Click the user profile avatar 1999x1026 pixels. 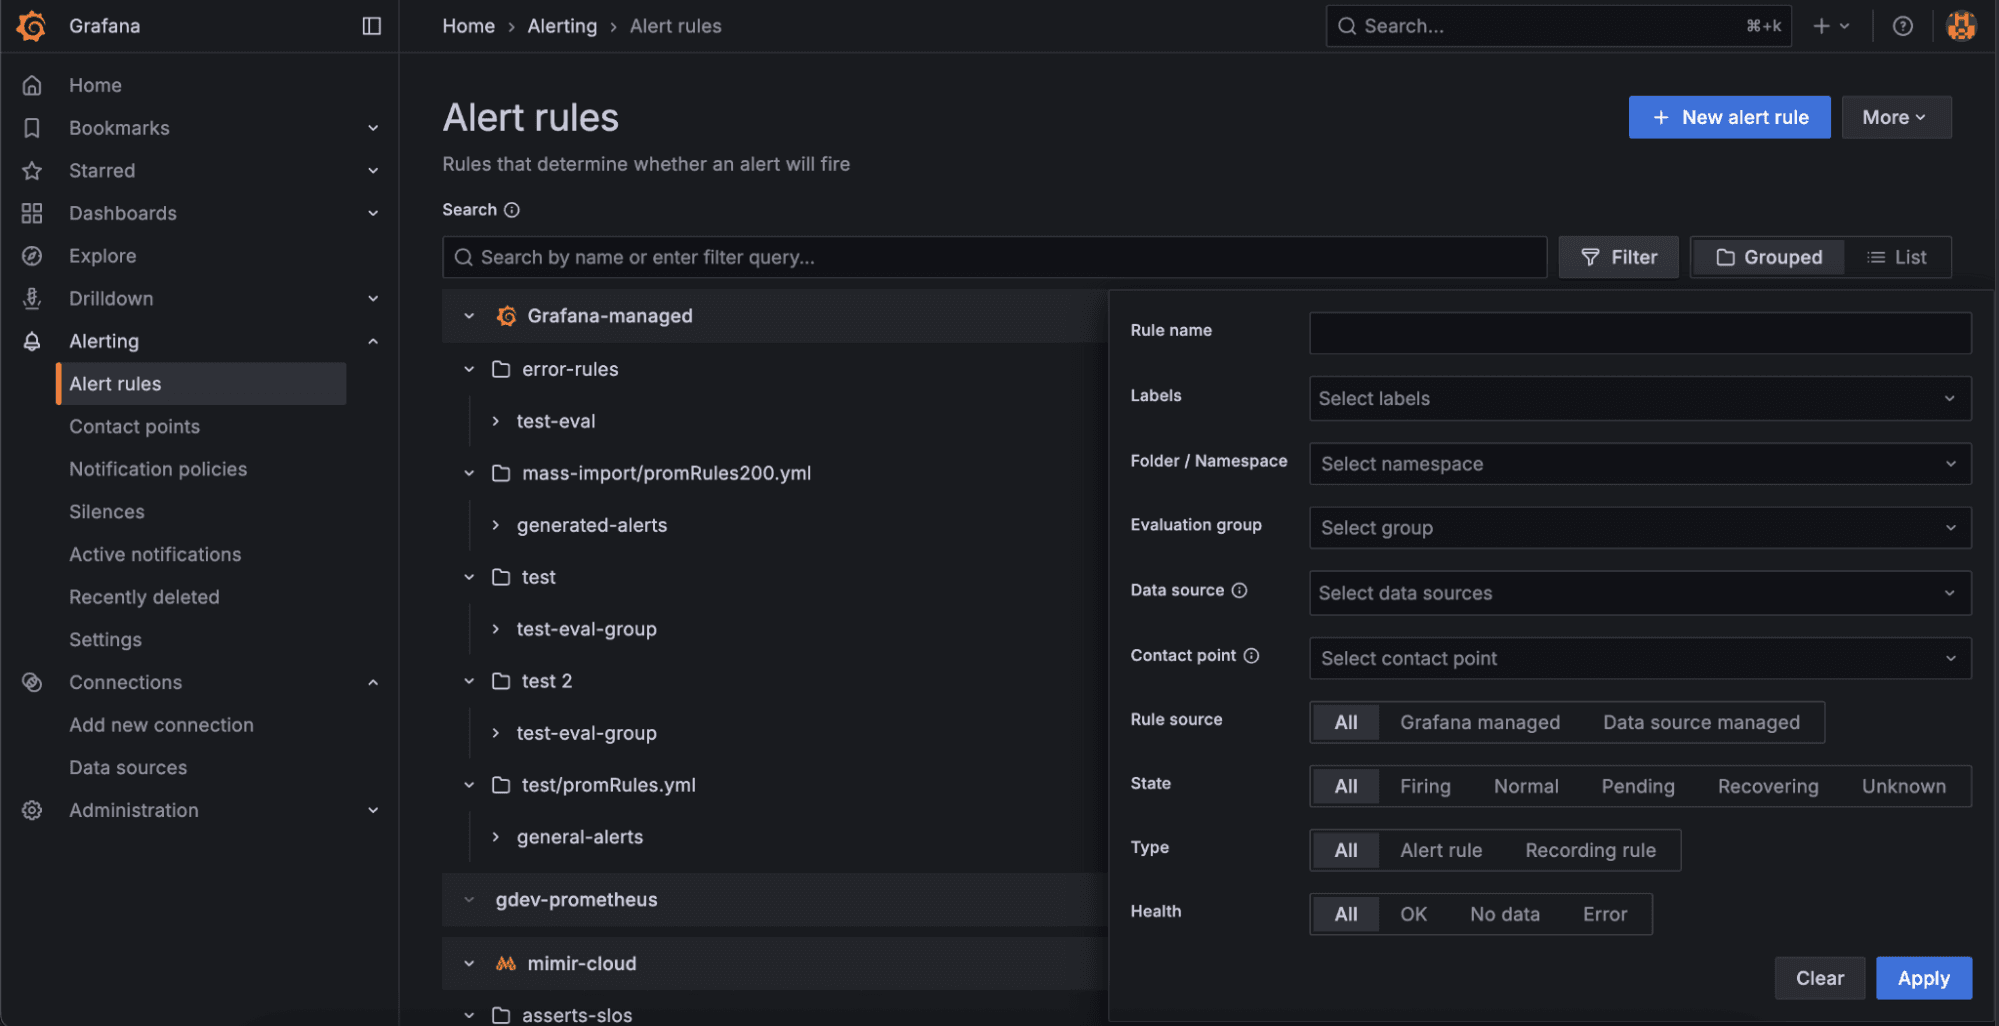point(1960,26)
